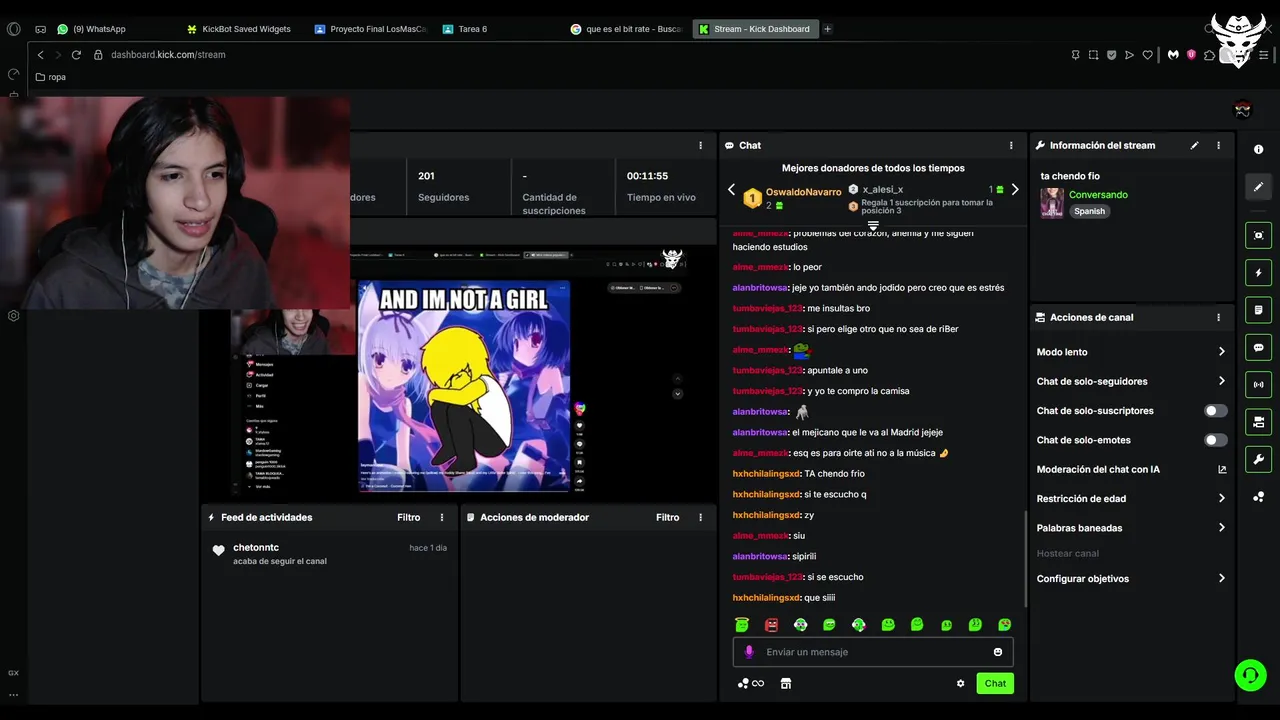The height and width of the screenshot is (720, 1280).
Task: Switch to KickBot Saved Widgets tab
Action: [x=242, y=29]
